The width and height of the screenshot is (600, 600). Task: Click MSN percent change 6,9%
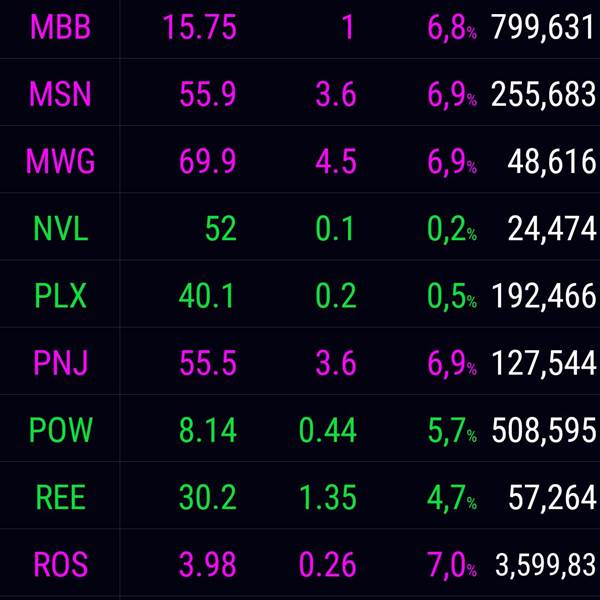(x=452, y=95)
